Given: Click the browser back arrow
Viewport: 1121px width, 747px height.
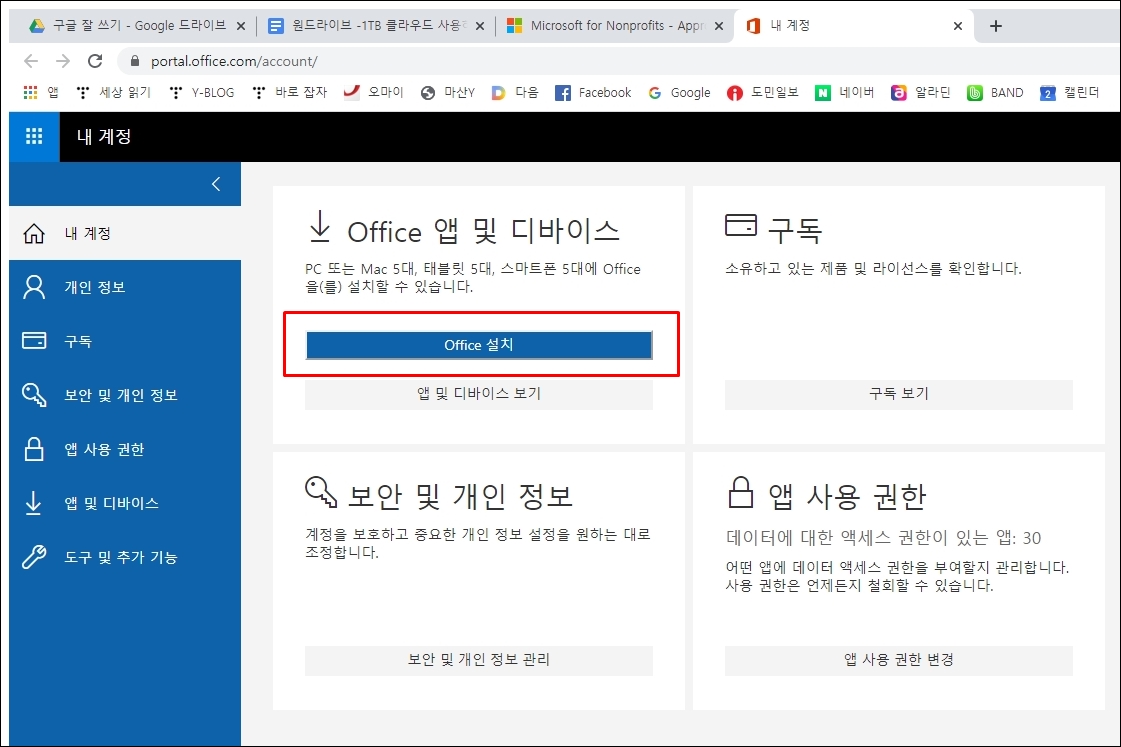Looking at the screenshot, I should click(31, 61).
